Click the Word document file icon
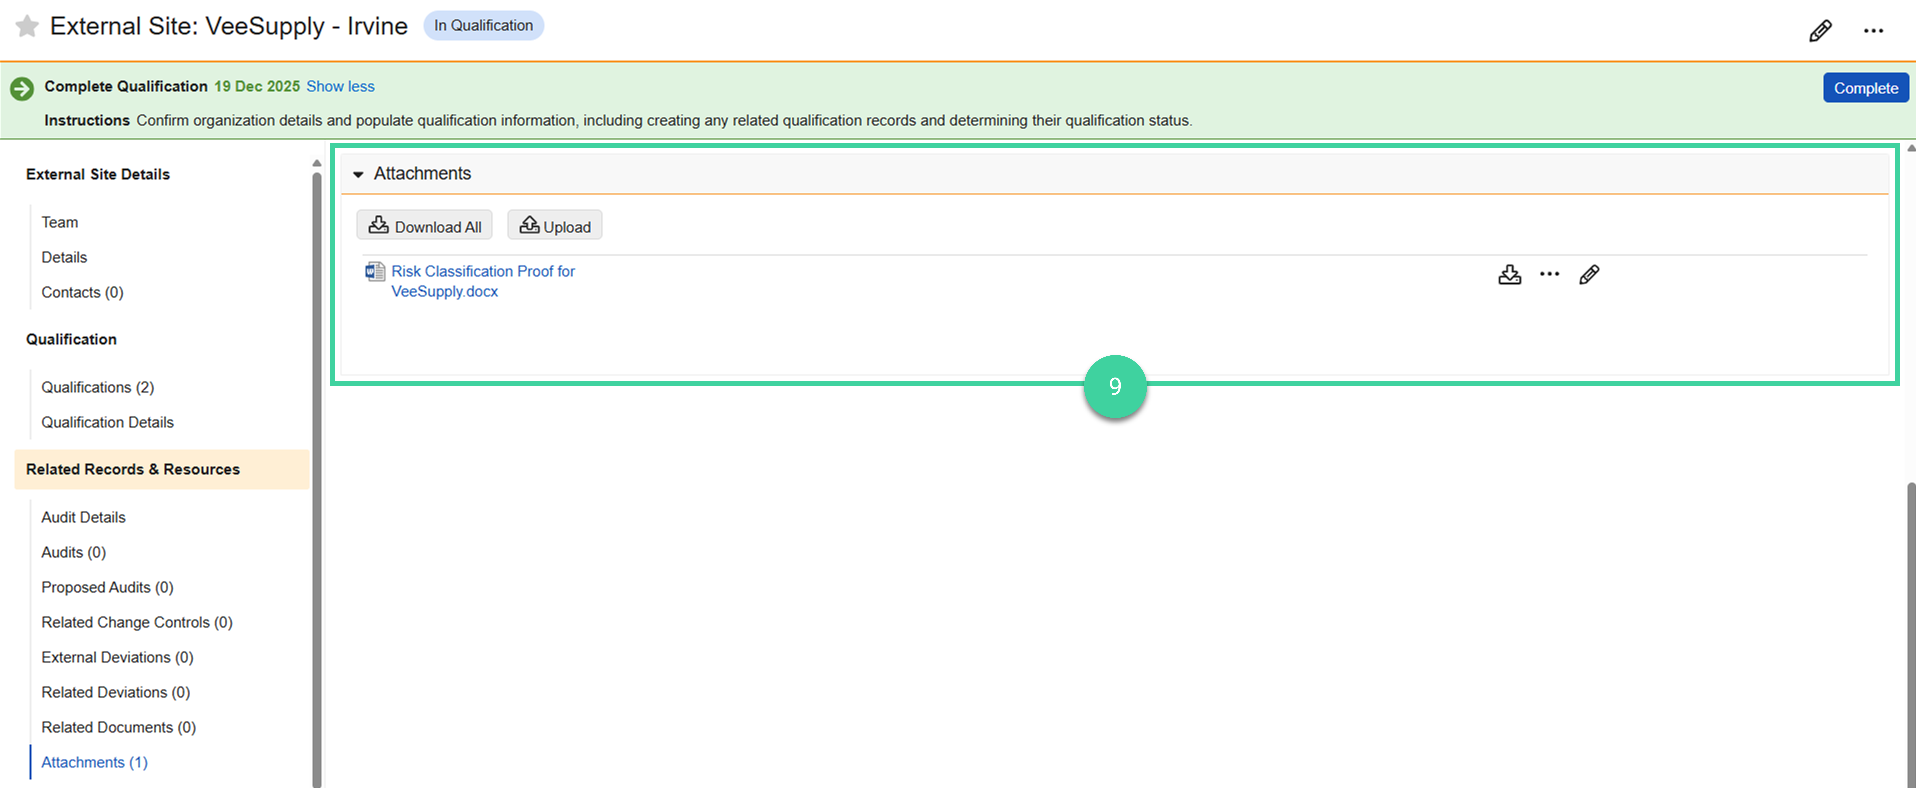This screenshot has width=1916, height=788. (375, 272)
